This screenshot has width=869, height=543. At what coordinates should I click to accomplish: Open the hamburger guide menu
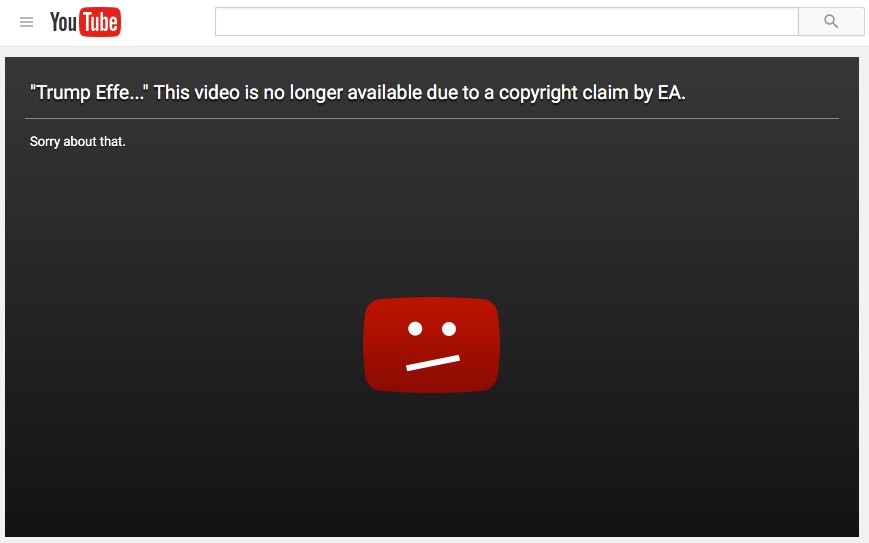26,22
